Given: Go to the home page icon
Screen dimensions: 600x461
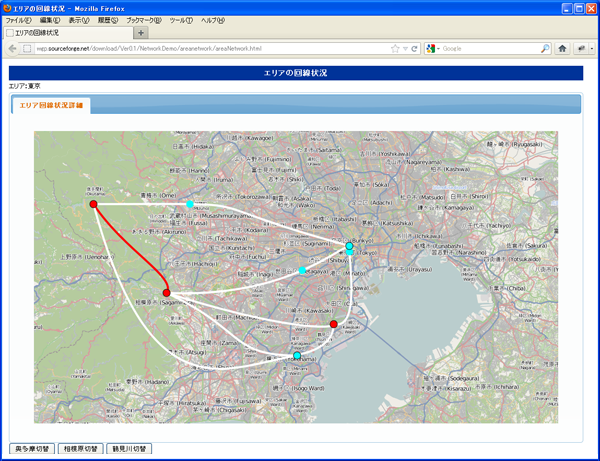Looking at the screenshot, I should pos(562,49).
